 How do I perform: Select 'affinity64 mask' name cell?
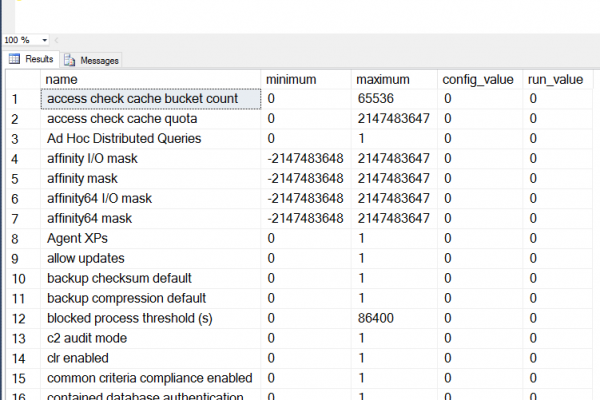pyautogui.click(x=151, y=218)
